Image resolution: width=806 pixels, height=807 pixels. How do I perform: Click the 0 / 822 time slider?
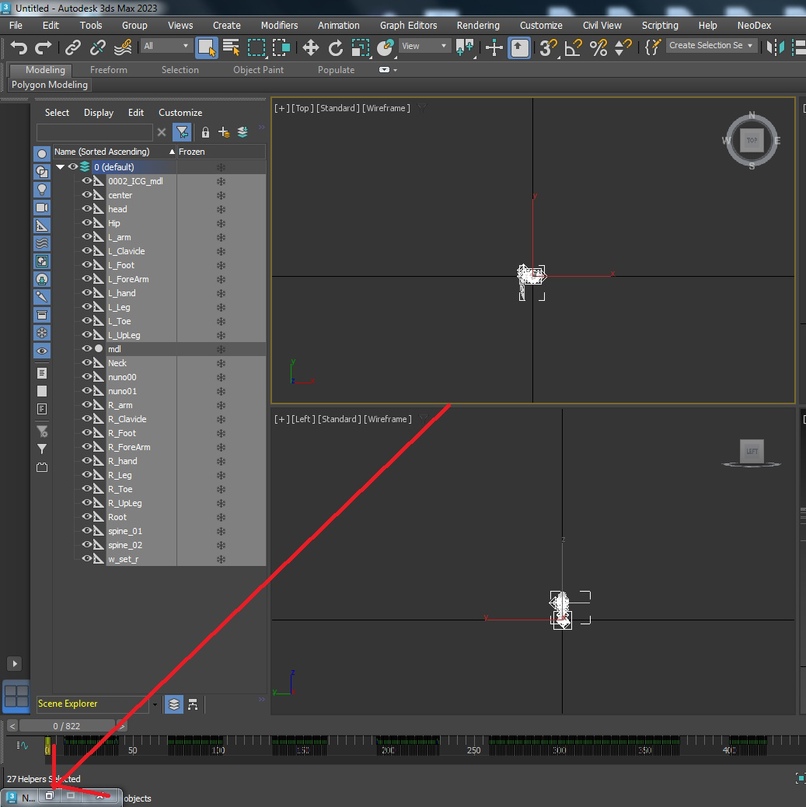coord(67,726)
